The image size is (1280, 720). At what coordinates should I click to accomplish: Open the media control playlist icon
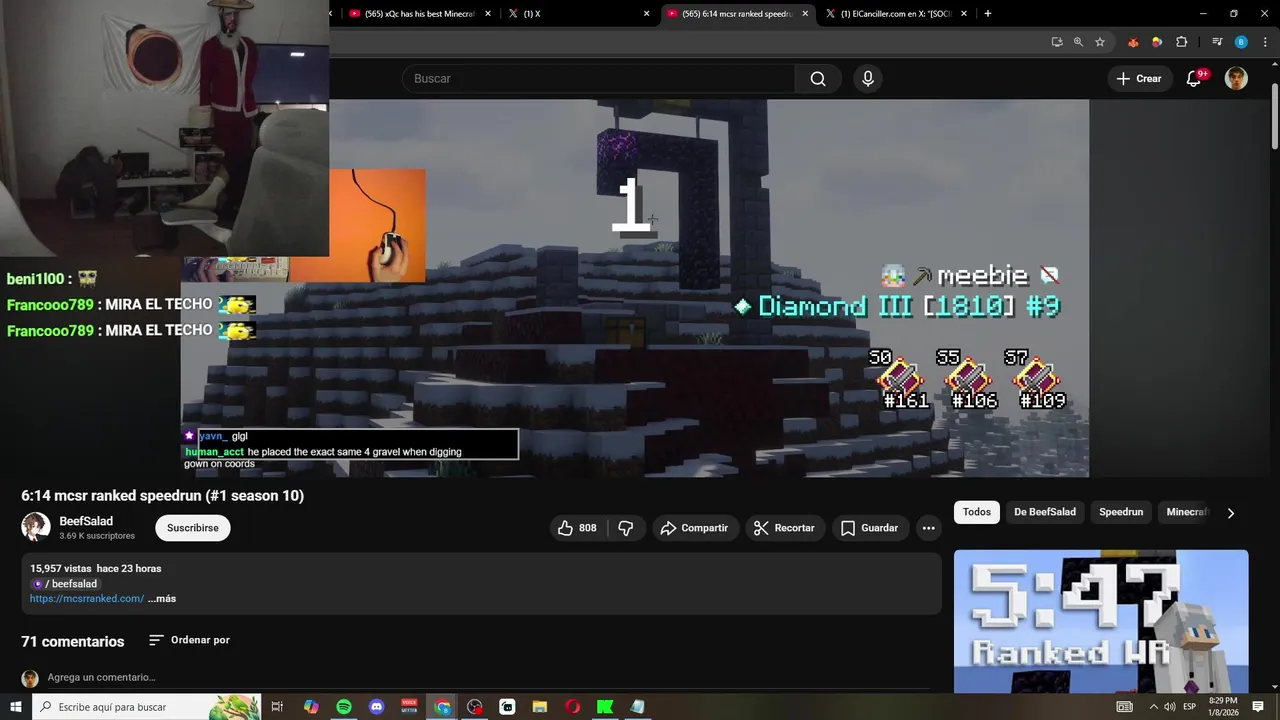point(1217,42)
